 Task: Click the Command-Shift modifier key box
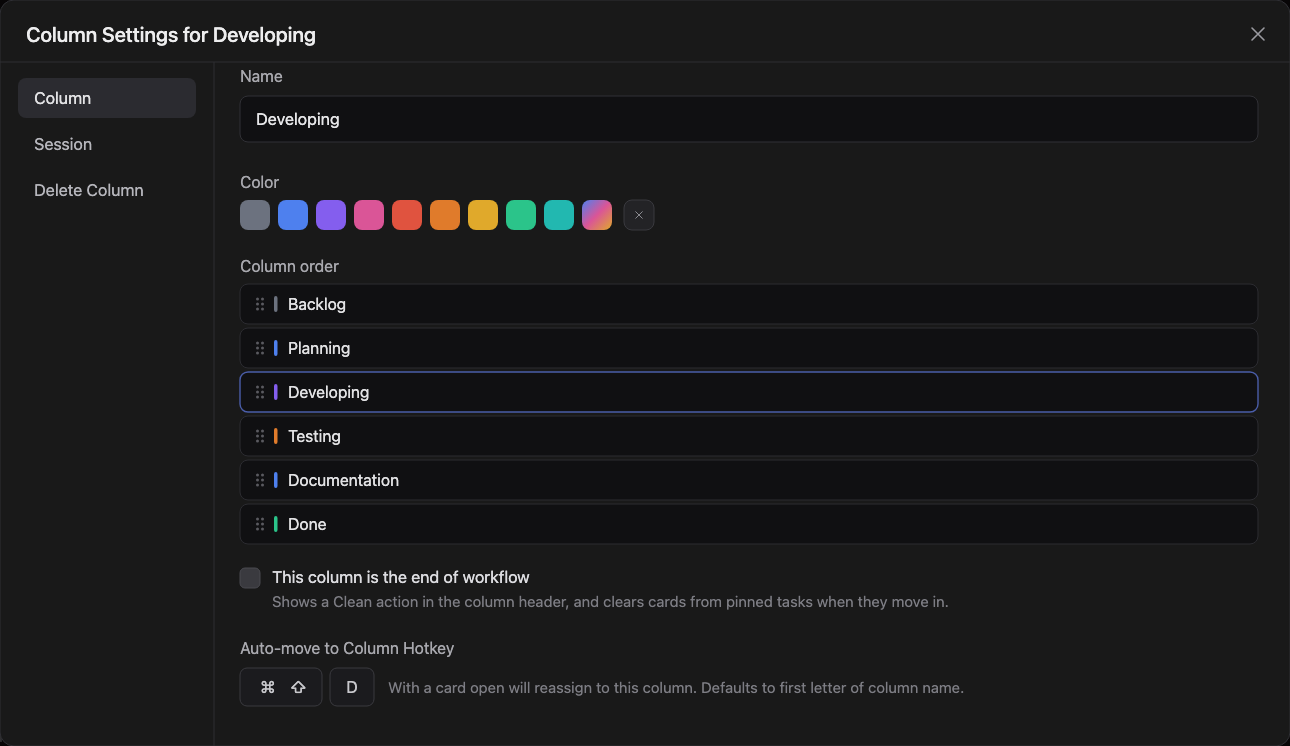click(281, 687)
